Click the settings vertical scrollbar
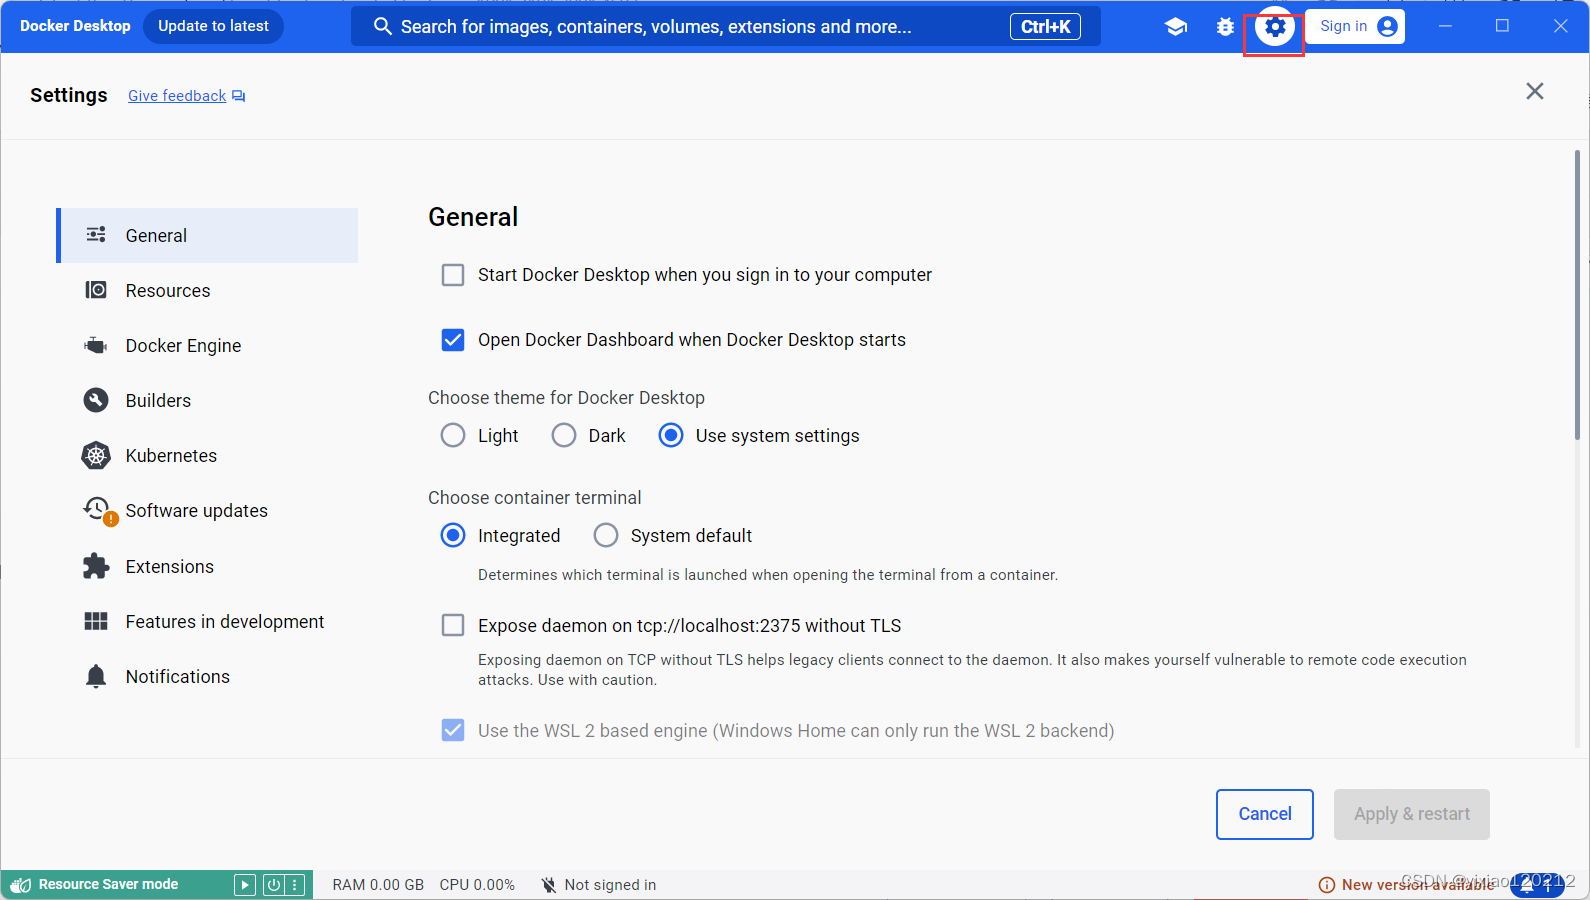The image size is (1590, 900). pos(1577,295)
